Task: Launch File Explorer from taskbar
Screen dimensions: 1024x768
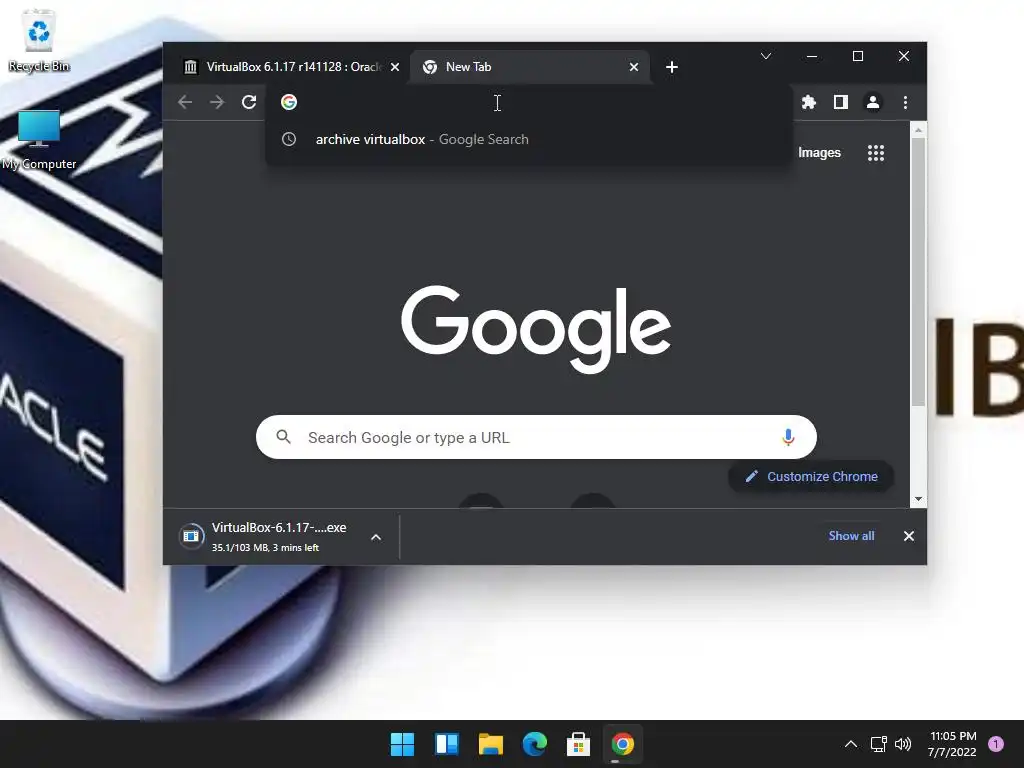Action: coord(490,744)
